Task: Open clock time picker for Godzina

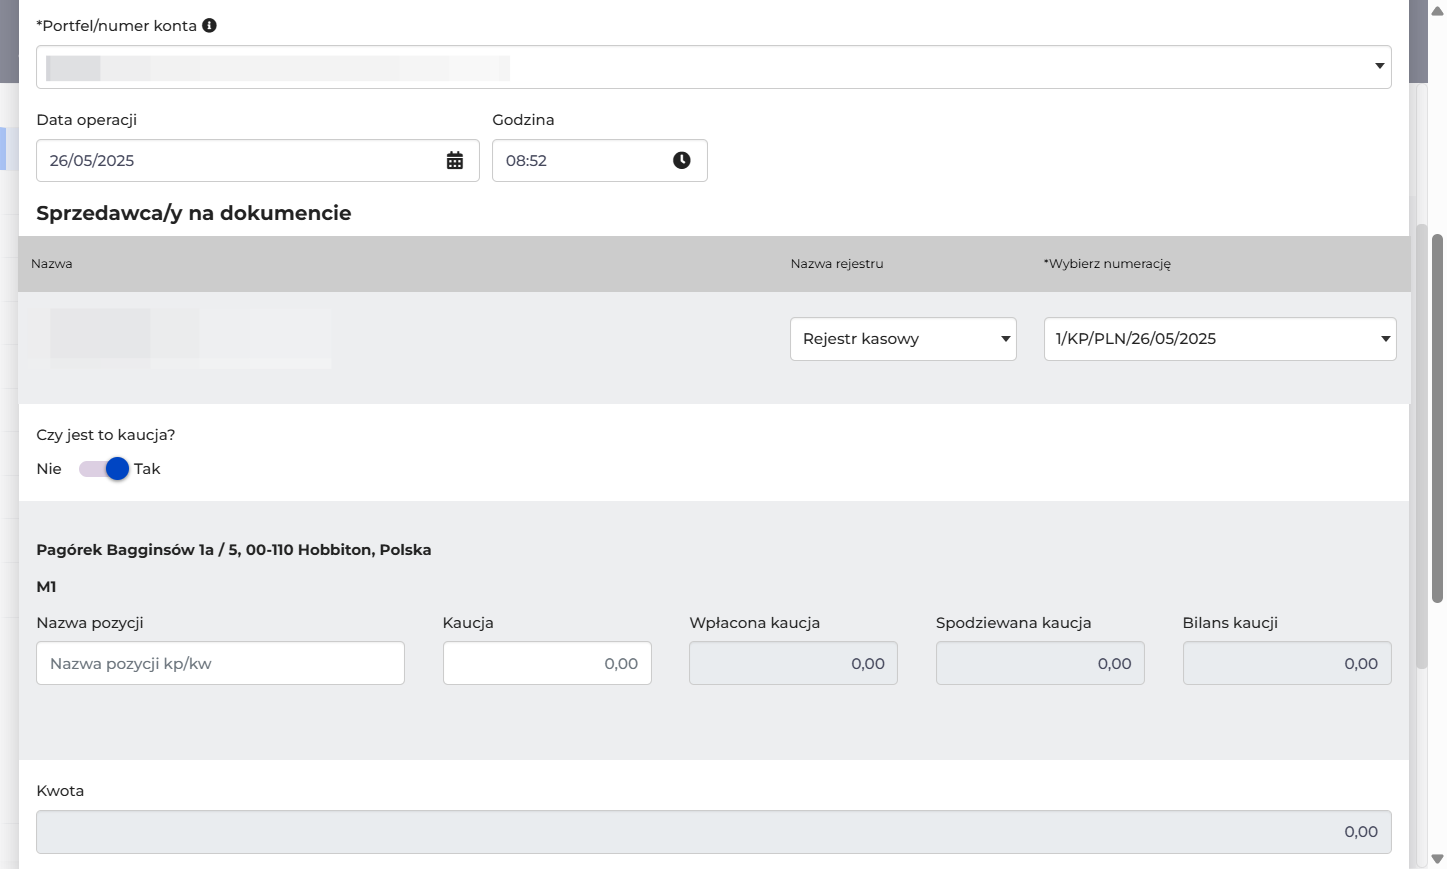Action: click(682, 161)
